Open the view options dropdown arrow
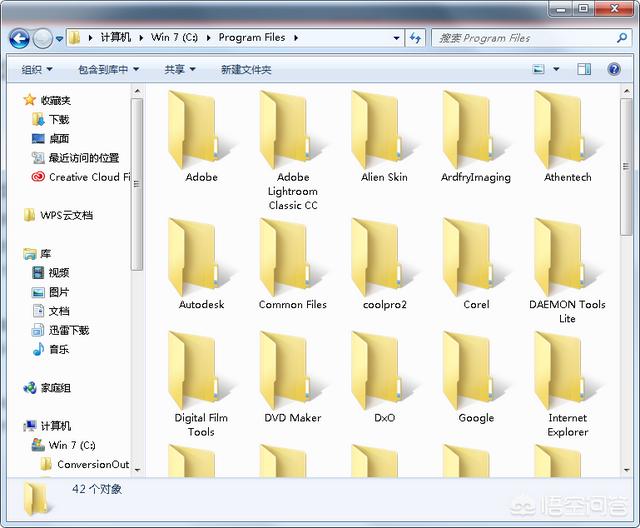The image size is (640, 528). [x=556, y=69]
